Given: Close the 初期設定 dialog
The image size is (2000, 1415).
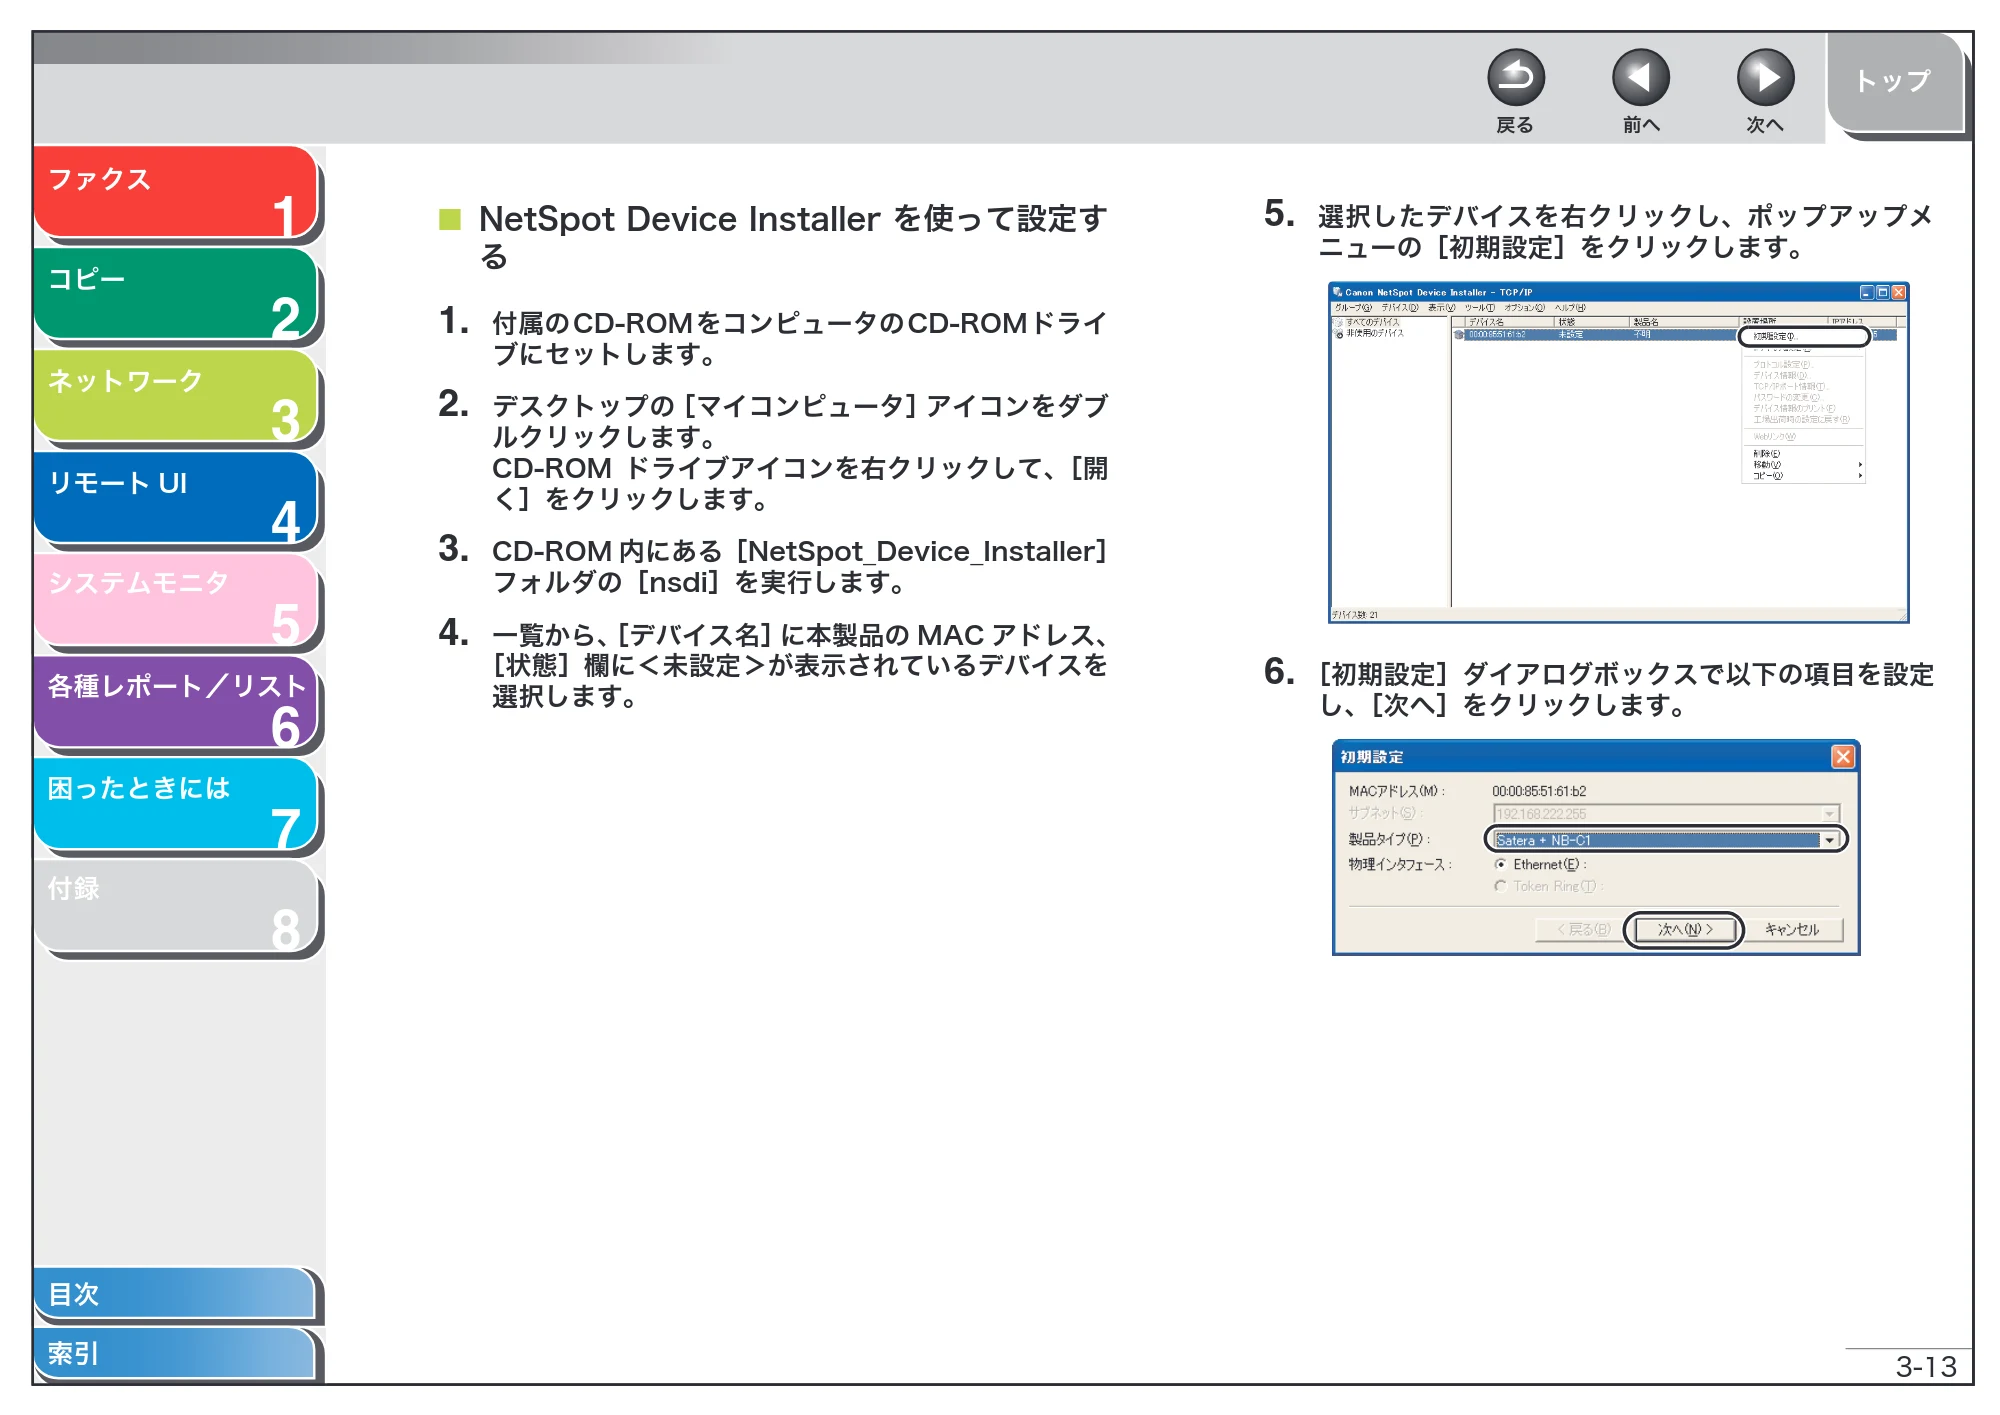Looking at the screenshot, I should point(1842,757).
